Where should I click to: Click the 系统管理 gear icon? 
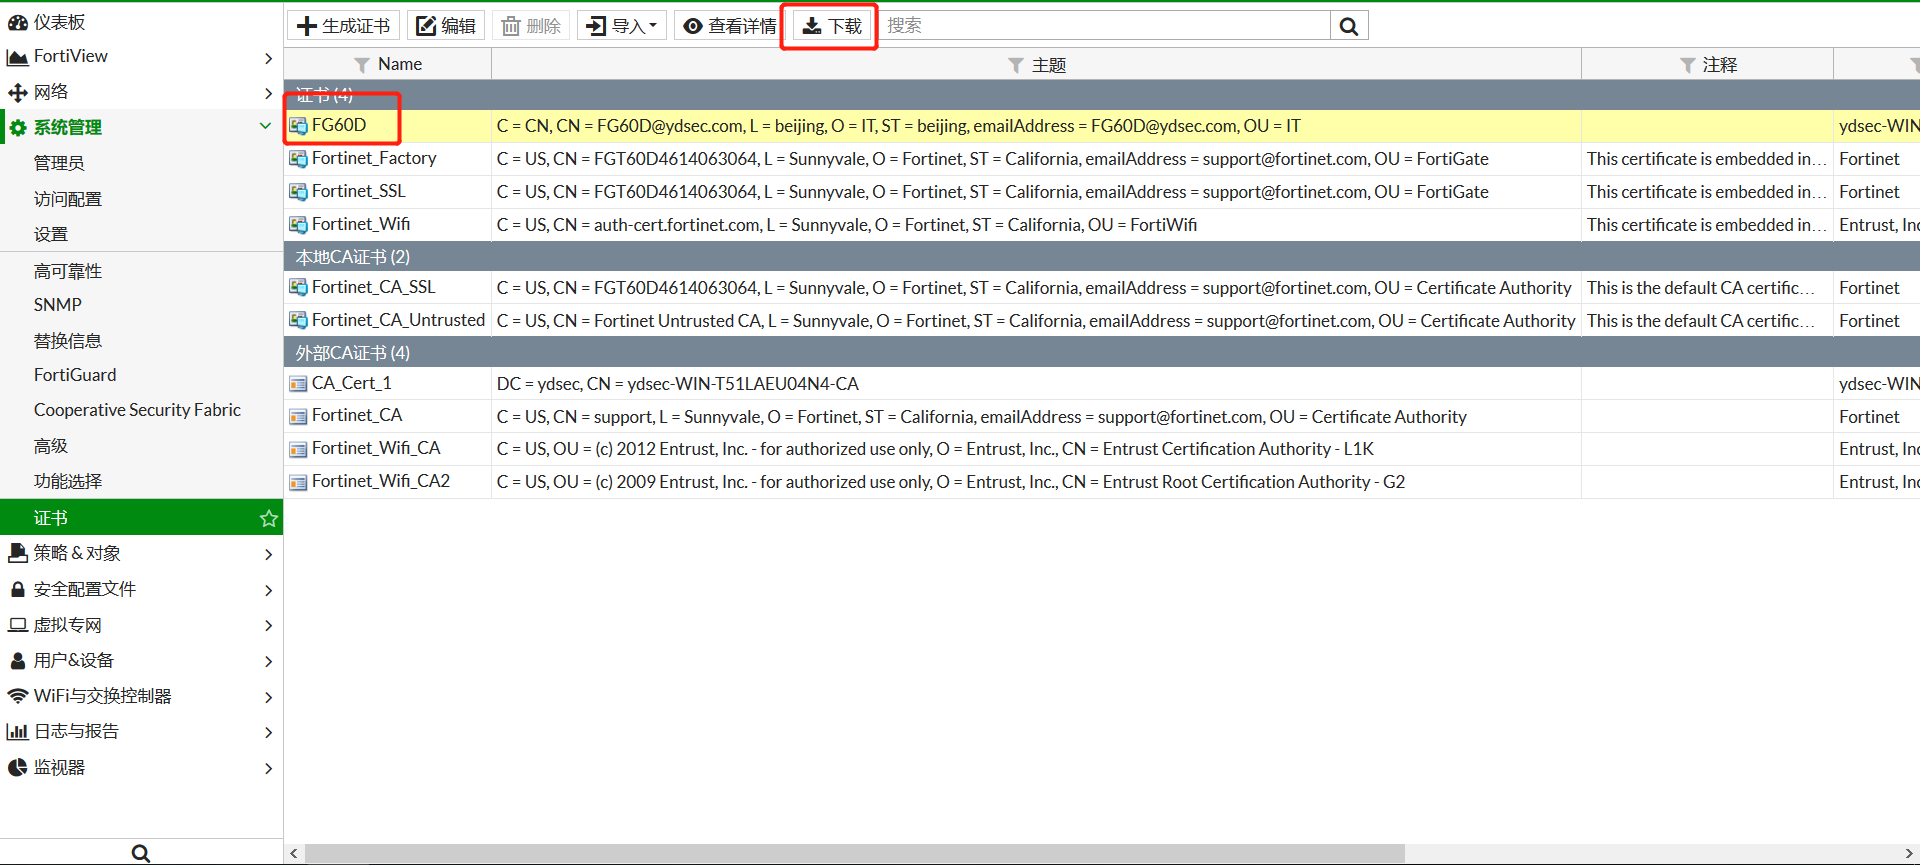click(x=17, y=128)
